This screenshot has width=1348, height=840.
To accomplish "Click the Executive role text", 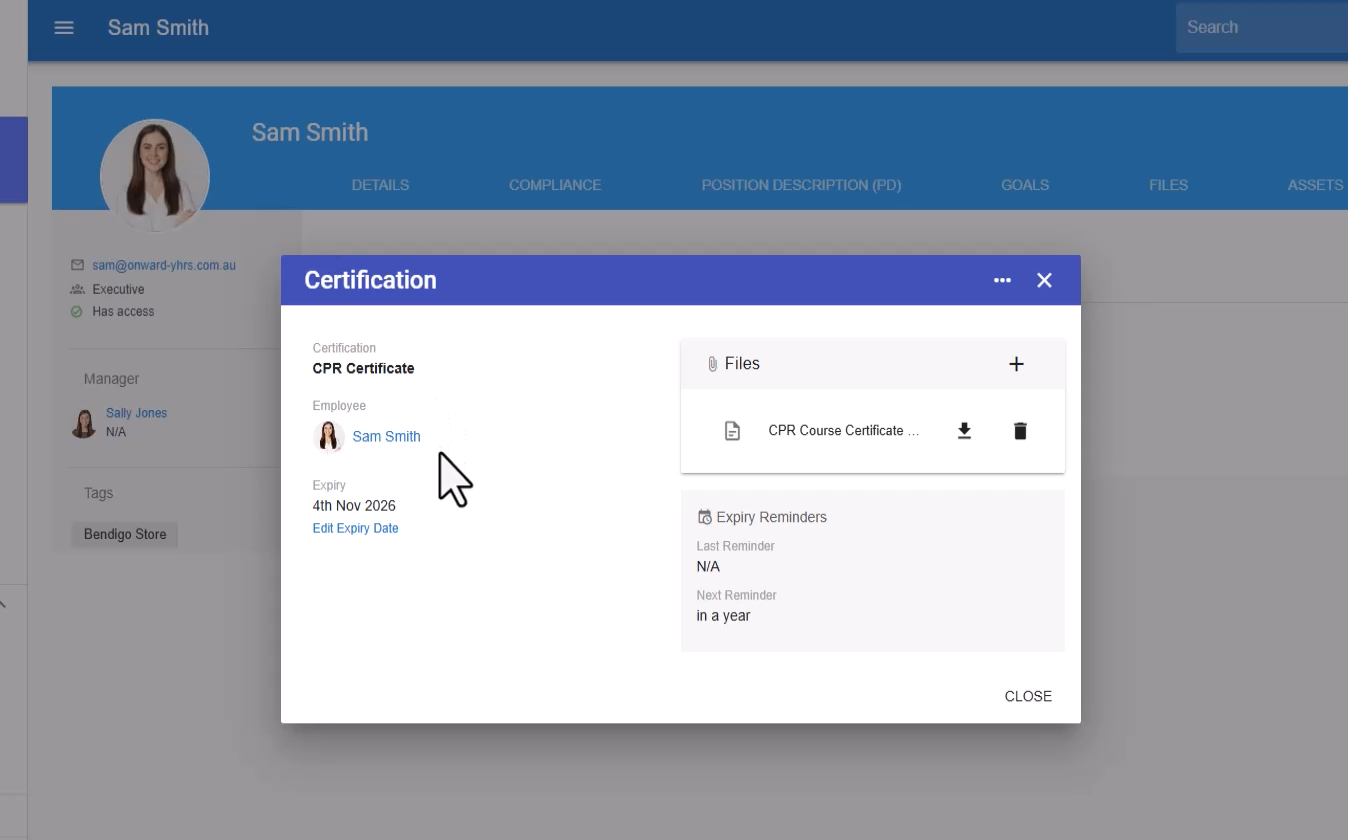I will click(x=118, y=289).
